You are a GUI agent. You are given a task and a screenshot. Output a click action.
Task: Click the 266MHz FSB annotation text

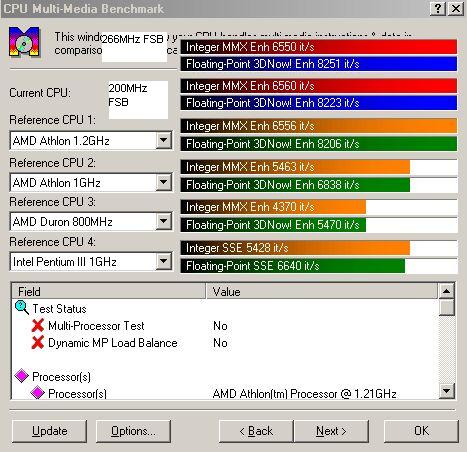click(132, 39)
